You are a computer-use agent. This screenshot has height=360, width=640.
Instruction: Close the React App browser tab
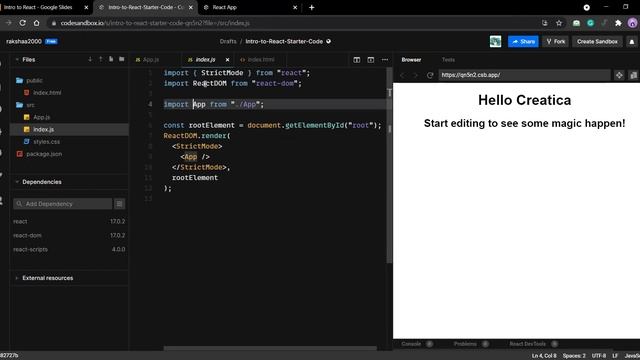tap(295, 7)
